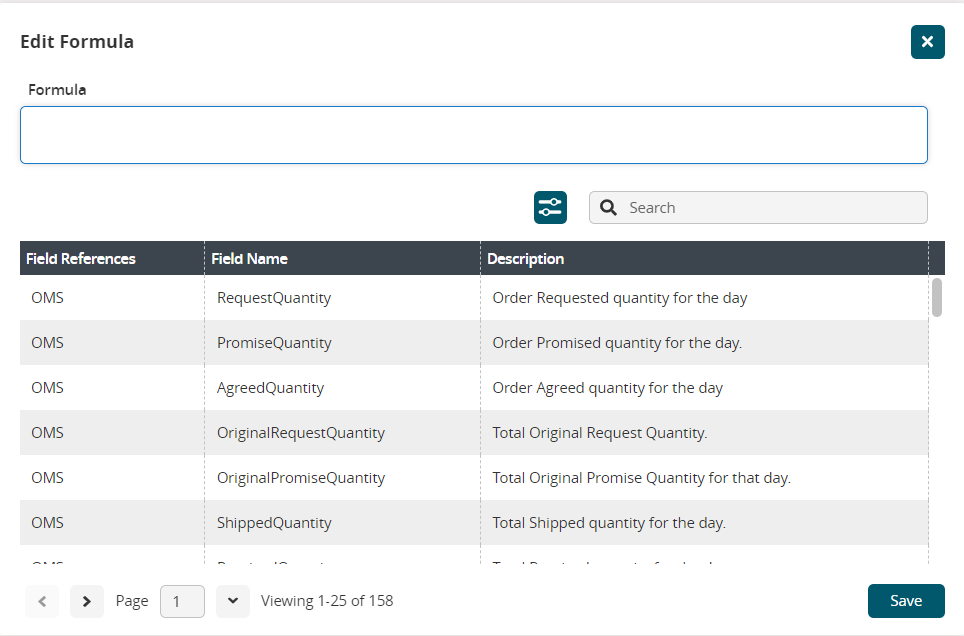This screenshot has width=964, height=636.
Task: Focus the Search field
Action: point(770,208)
